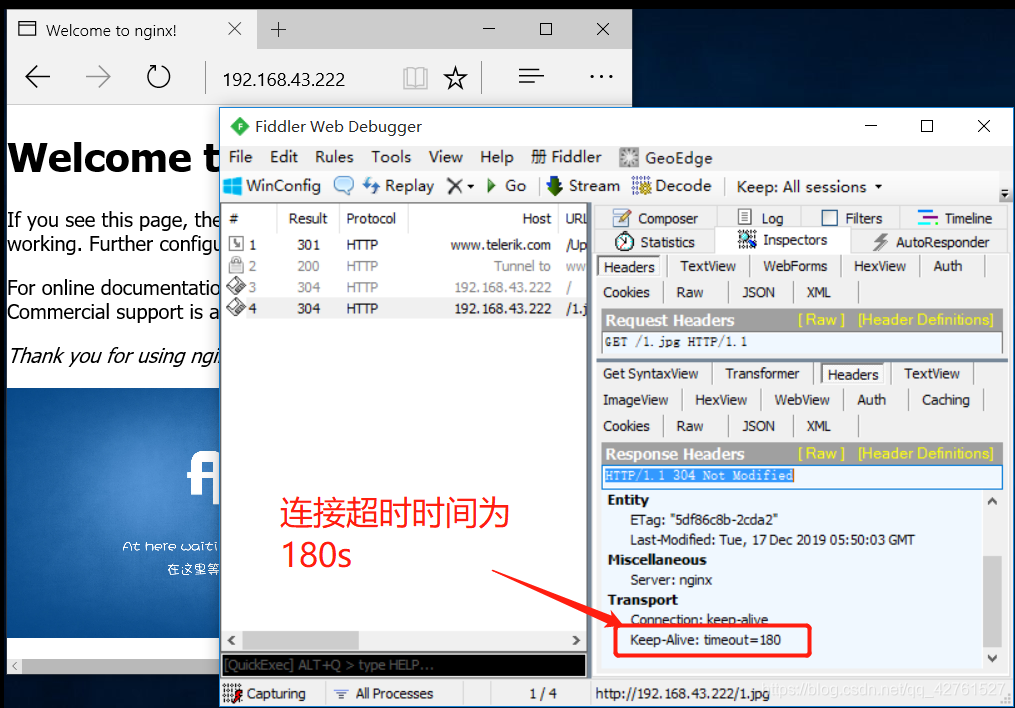The width and height of the screenshot is (1015, 708).
Task: Select request TextView inspector tab
Action: [708, 266]
